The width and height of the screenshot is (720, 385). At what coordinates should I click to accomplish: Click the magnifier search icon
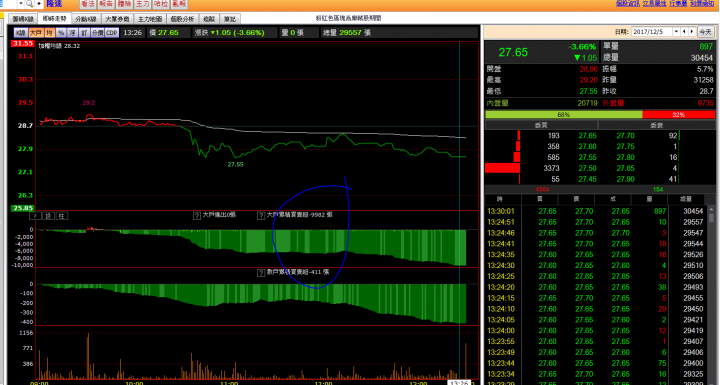[29, 4]
